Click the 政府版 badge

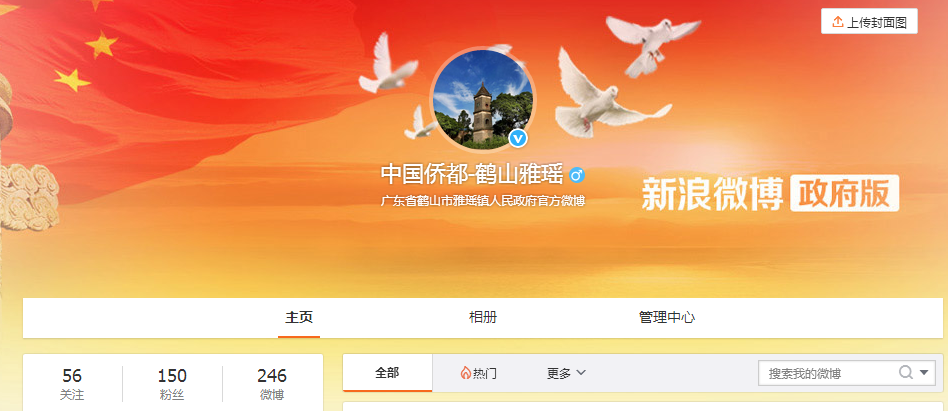845,193
